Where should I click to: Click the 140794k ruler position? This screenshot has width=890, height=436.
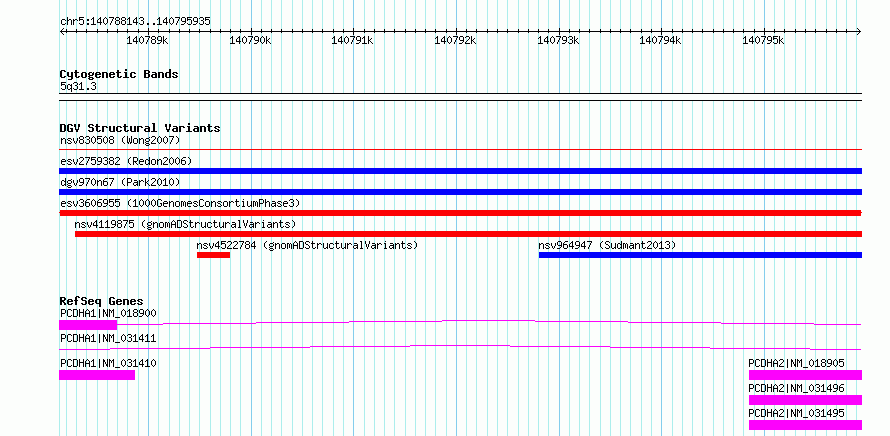pyautogui.click(x=661, y=40)
